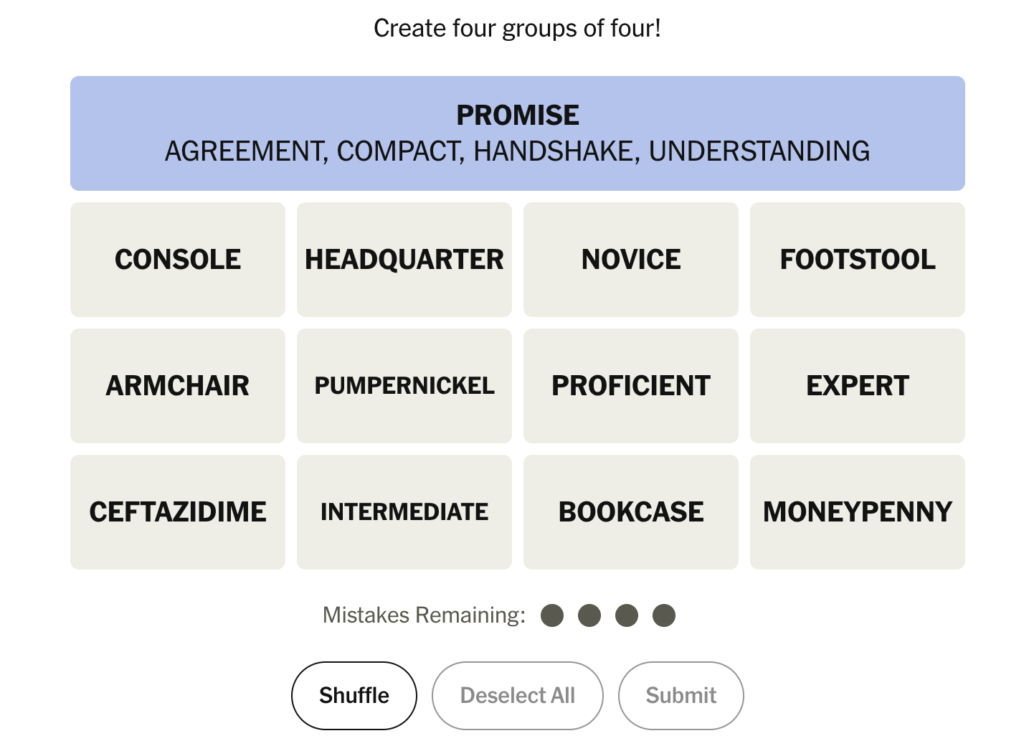The width and height of the screenshot is (1024, 746).
Task: Pick the EXPERT tile
Action: 857,386
